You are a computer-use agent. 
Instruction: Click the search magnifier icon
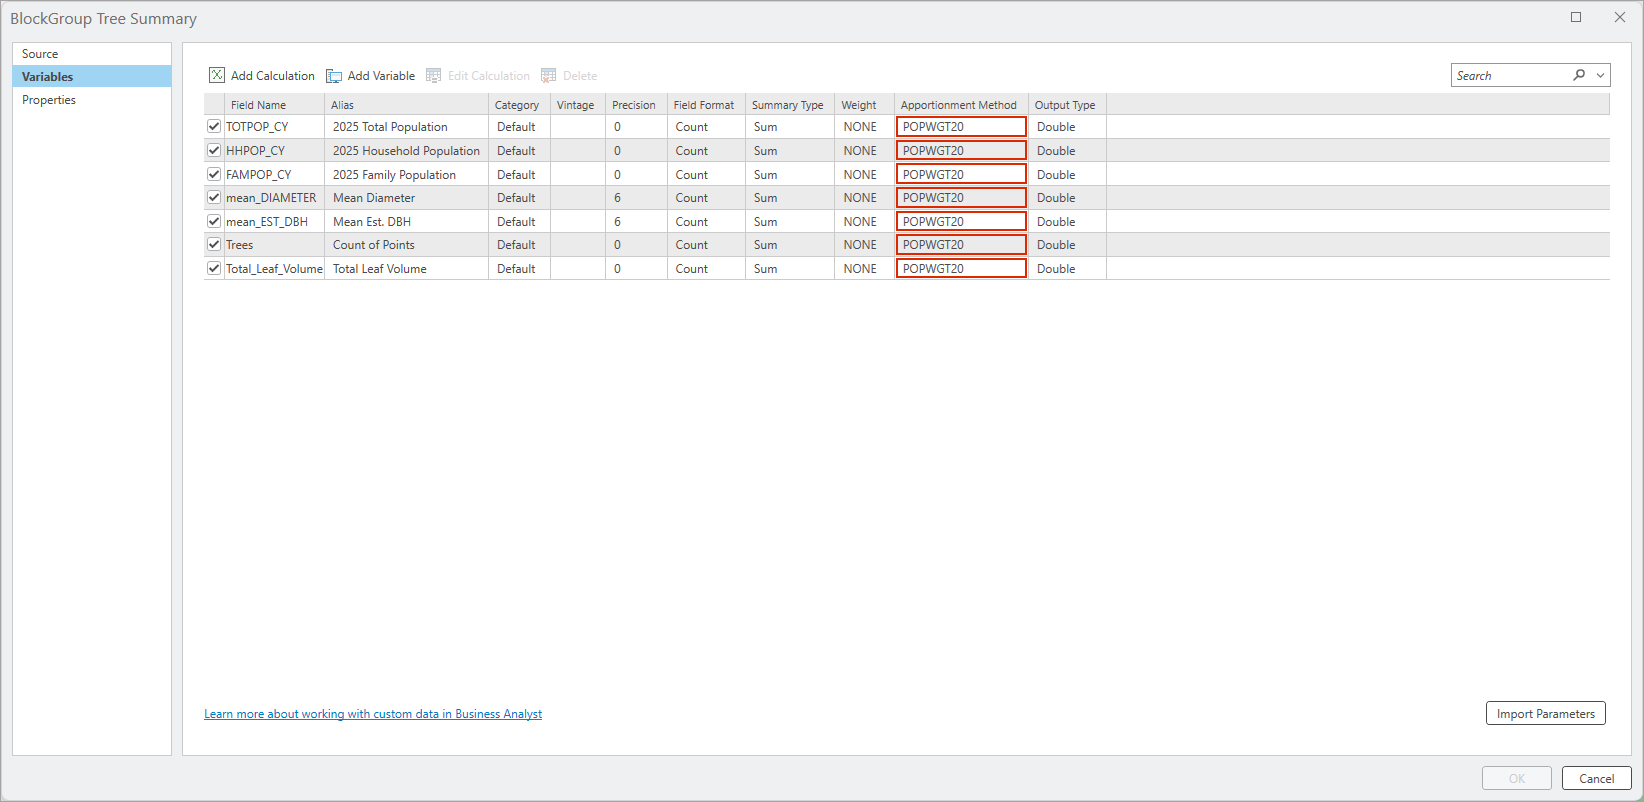(1579, 75)
